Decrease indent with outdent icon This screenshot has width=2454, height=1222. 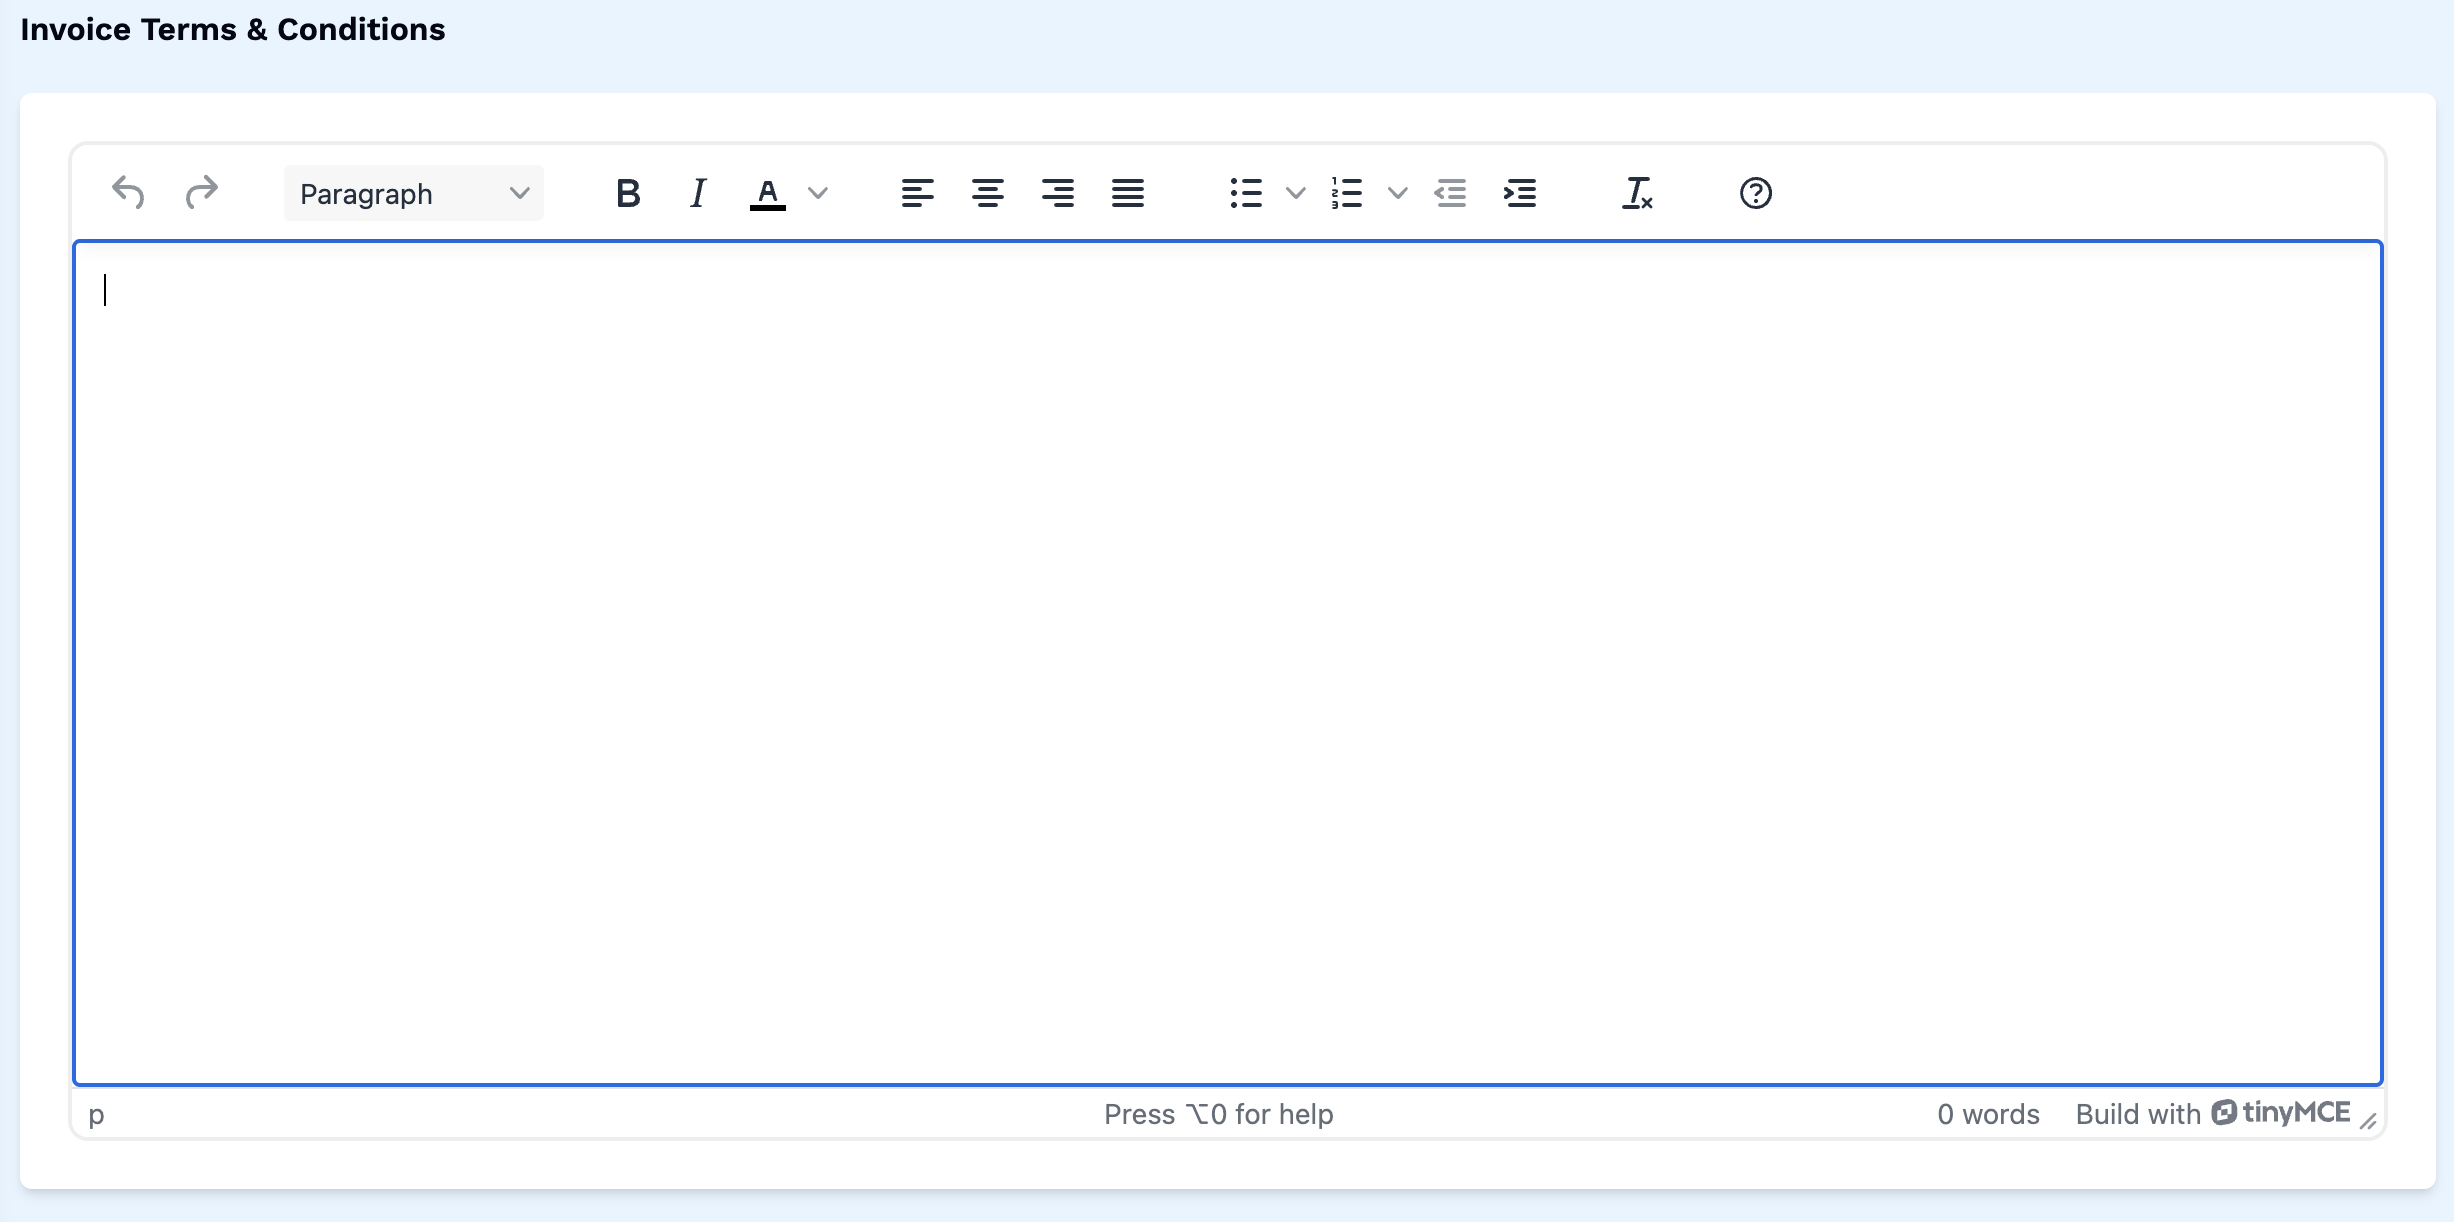[1450, 193]
